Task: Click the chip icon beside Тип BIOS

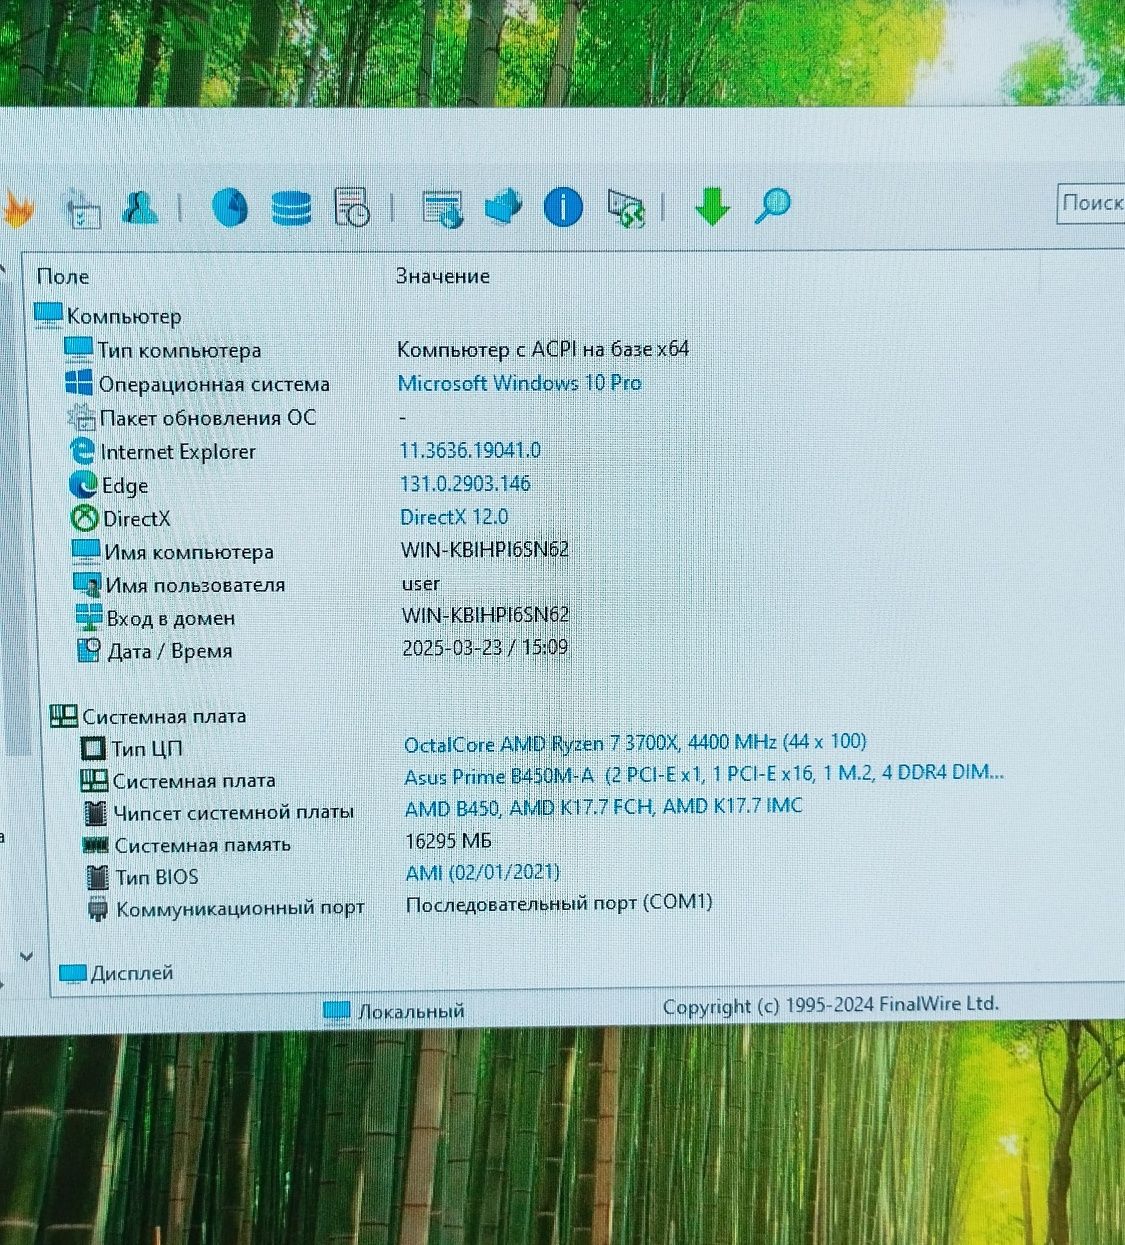Action: point(97,877)
